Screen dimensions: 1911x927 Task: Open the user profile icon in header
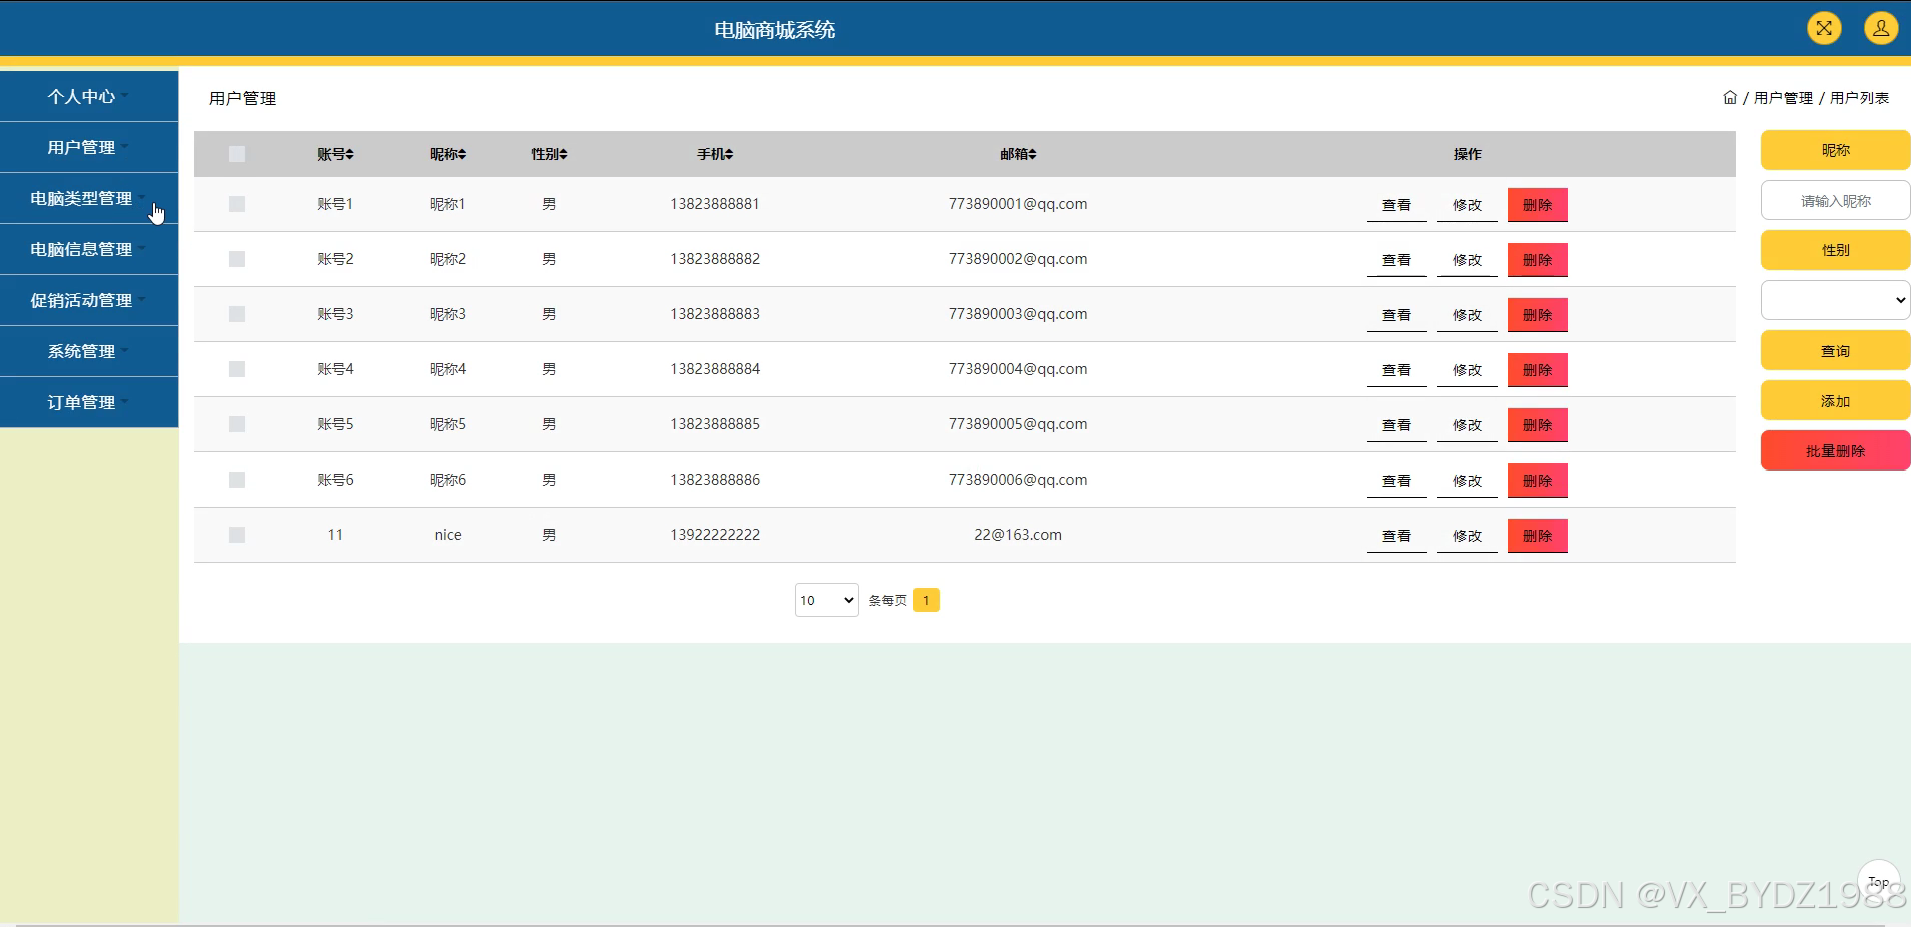(1881, 28)
